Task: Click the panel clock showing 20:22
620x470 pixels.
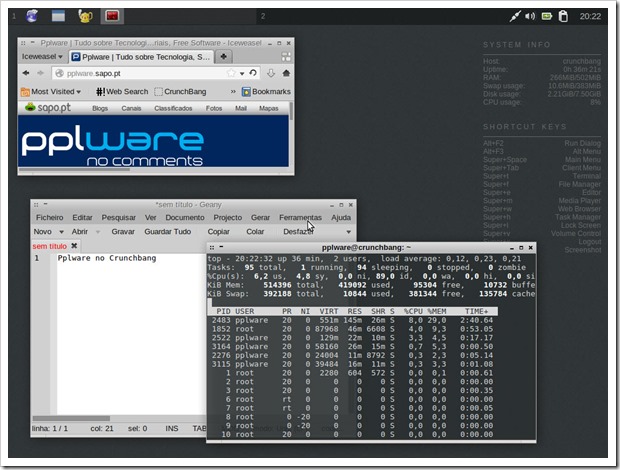Action: coord(590,16)
